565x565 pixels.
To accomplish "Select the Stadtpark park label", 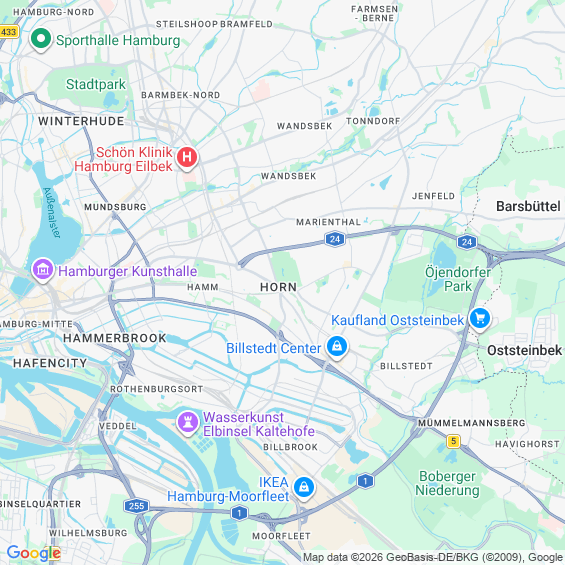I will coord(96,84).
